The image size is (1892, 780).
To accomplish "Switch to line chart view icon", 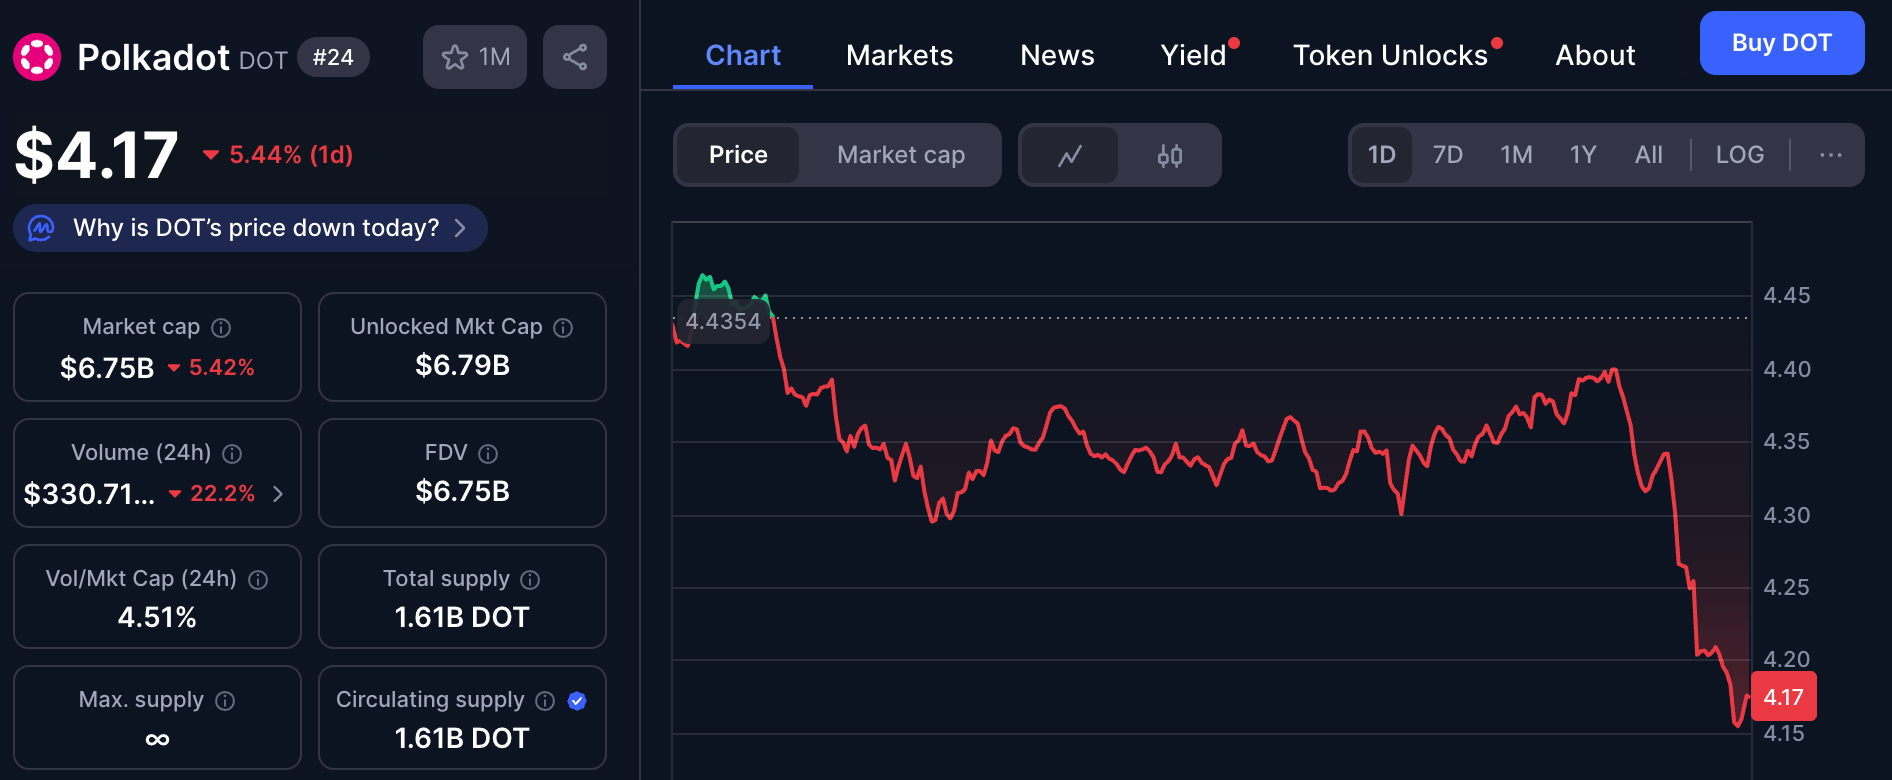I will coord(1069,155).
